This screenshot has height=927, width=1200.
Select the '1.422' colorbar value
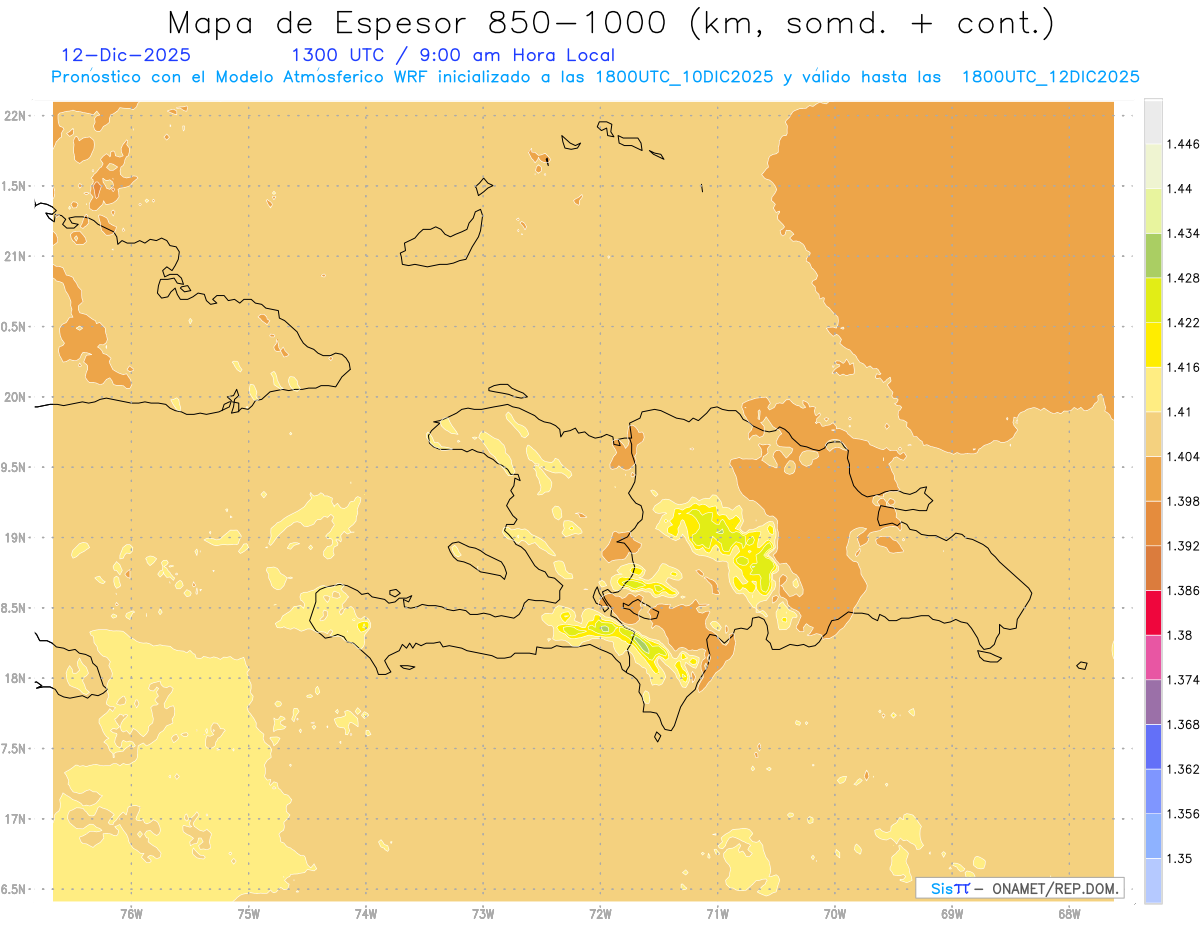[x=1183, y=322]
